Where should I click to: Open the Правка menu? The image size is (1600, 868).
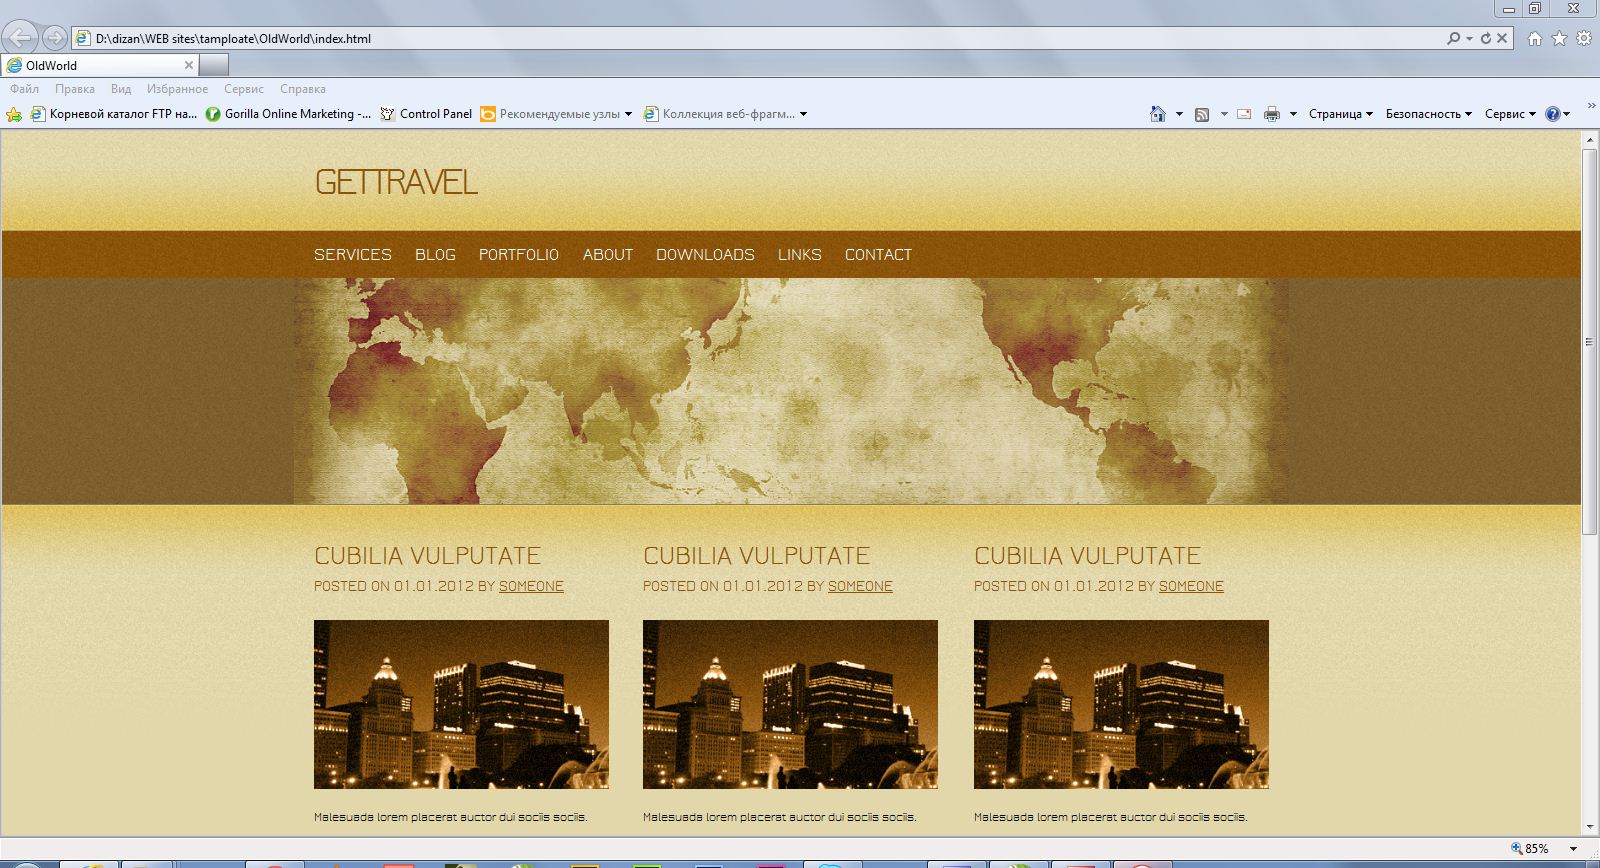pos(75,89)
